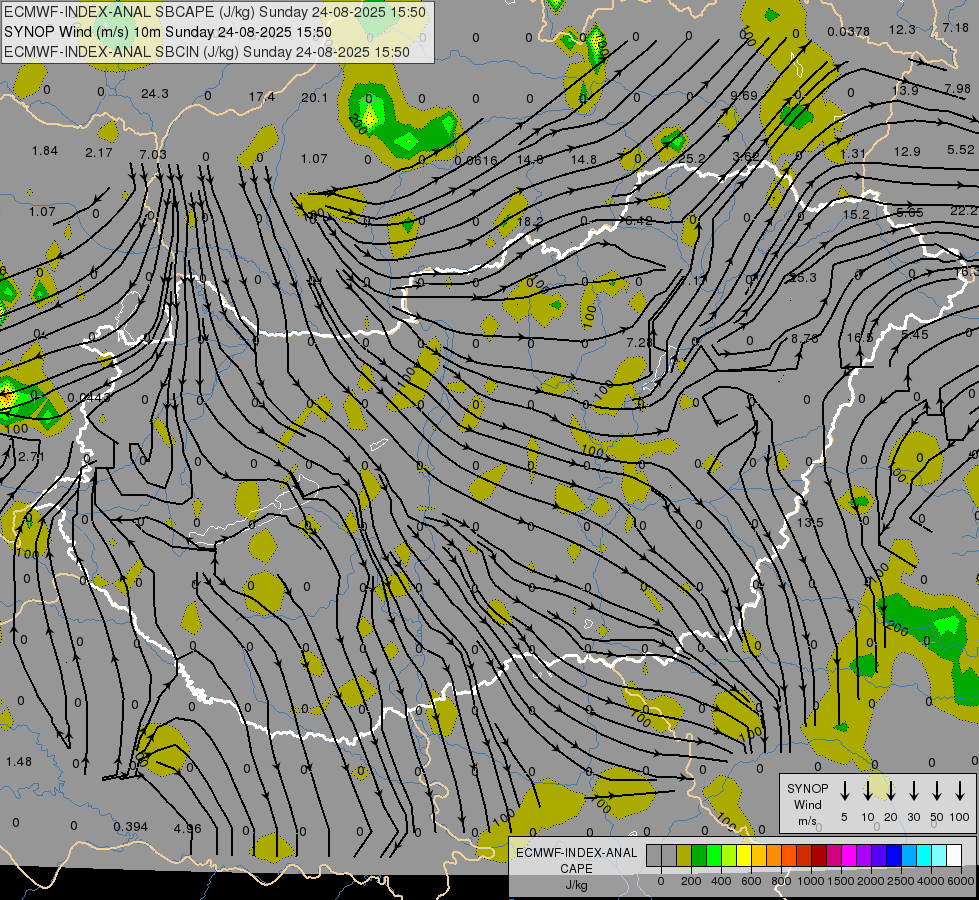The image size is (979, 900).
Task: Pick the pure yellow CAPE legend swatch
Action: [x=744, y=856]
